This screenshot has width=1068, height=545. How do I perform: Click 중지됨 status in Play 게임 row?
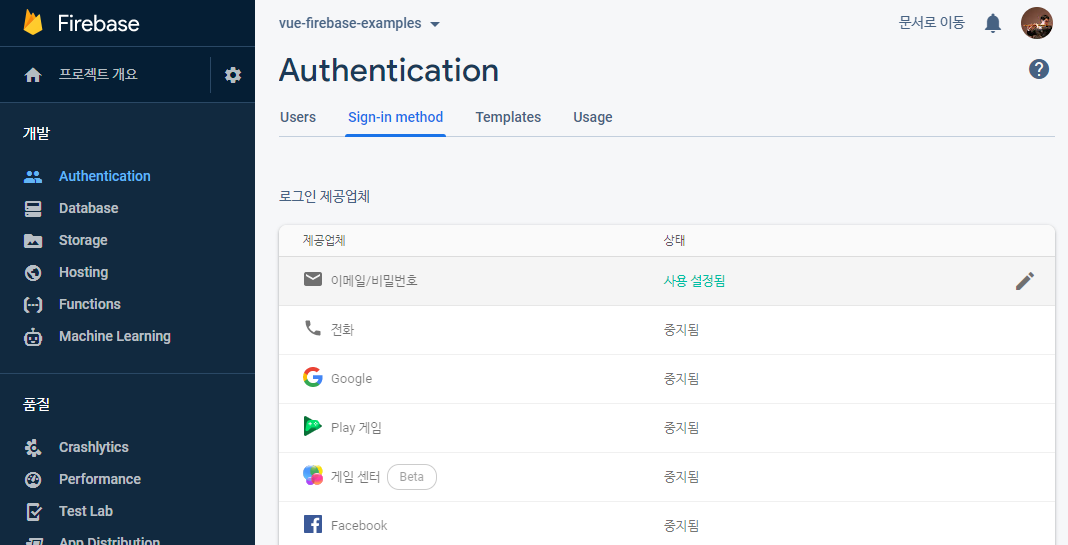tap(681, 428)
